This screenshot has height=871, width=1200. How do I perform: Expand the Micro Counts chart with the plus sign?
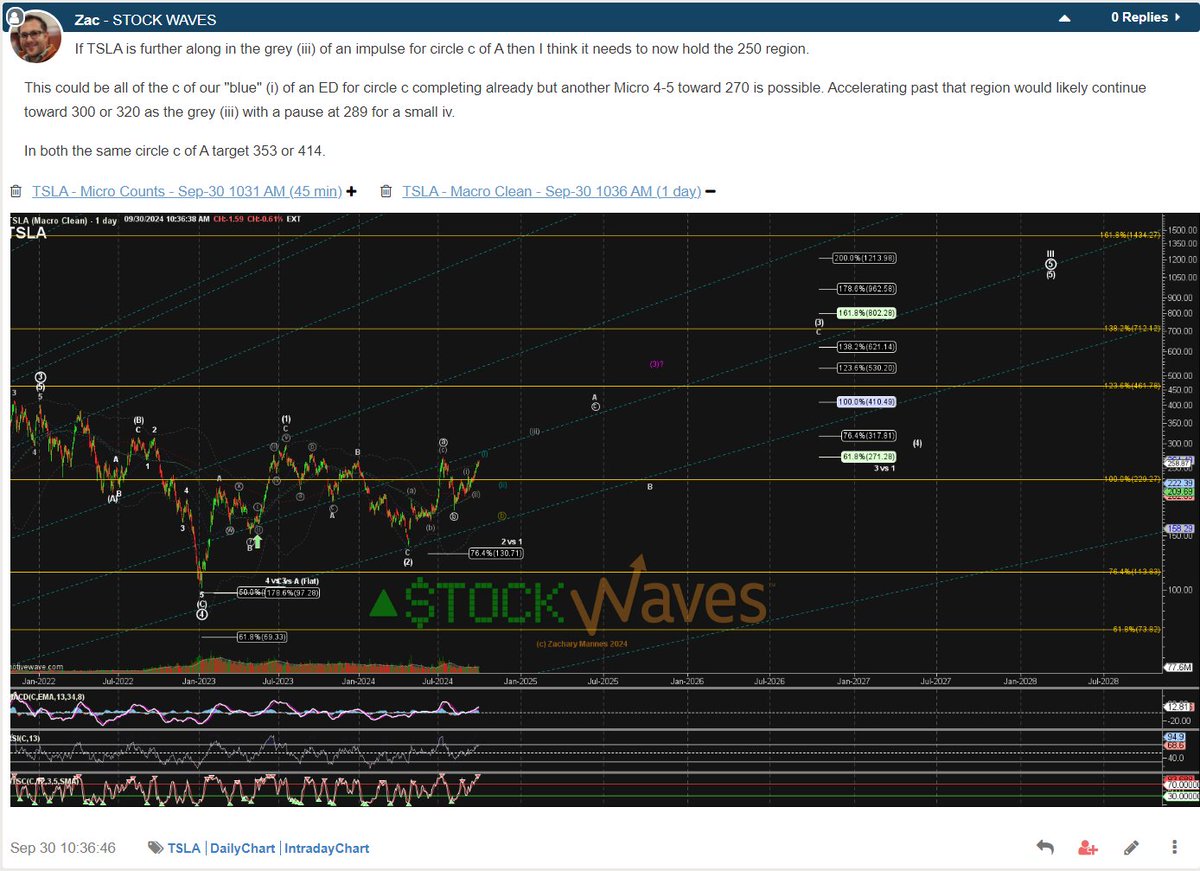click(352, 190)
